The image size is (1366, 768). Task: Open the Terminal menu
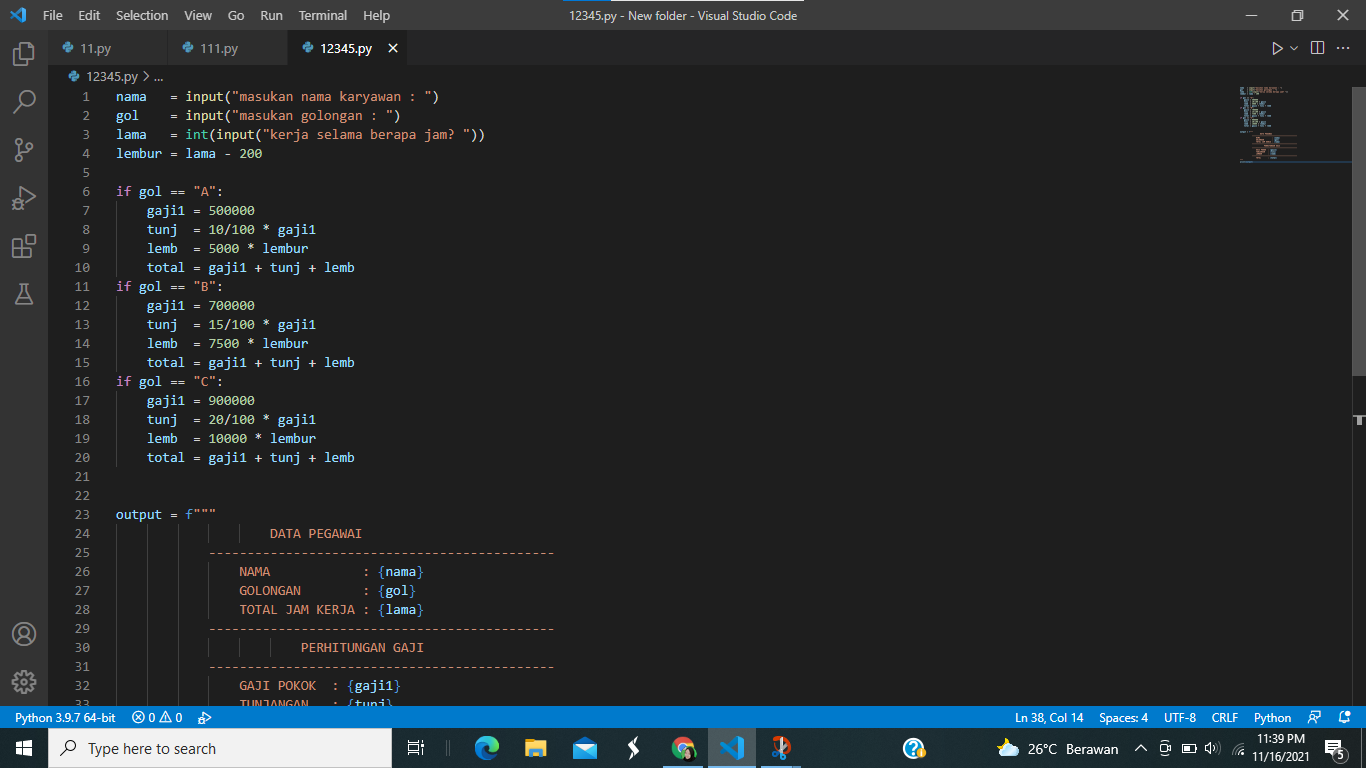(322, 15)
